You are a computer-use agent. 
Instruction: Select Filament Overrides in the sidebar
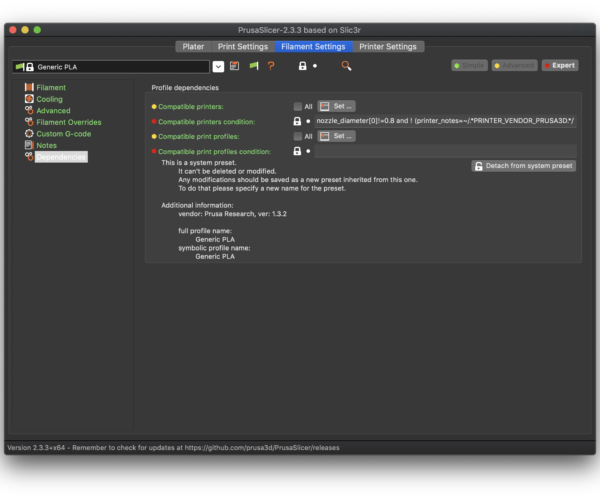point(68,122)
